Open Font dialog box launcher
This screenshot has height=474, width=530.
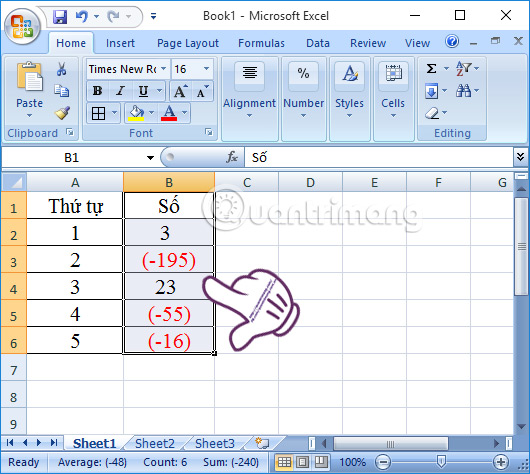[209, 133]
